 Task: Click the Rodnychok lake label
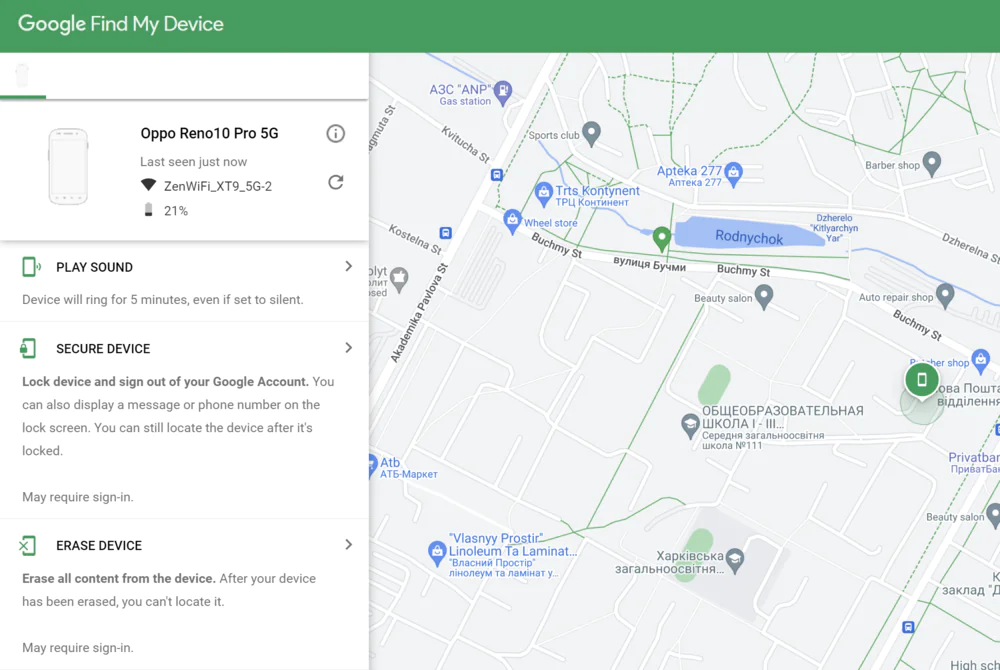(749, 238)
